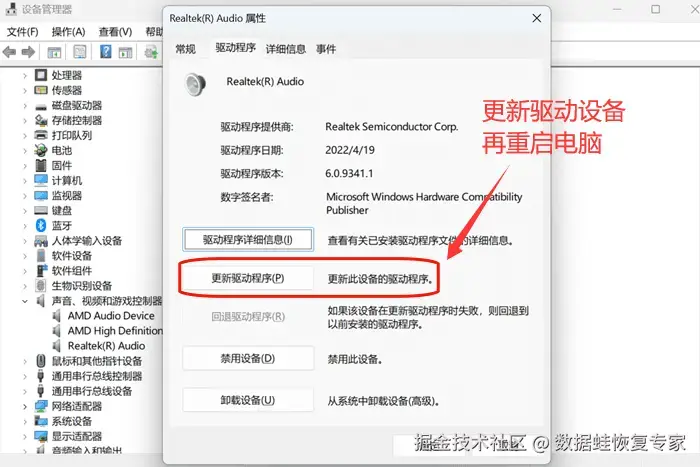This screenshot has width=700, height=467.
Task: Click the monitor icon beside 监视器
Action: click(x=41, y=196)
